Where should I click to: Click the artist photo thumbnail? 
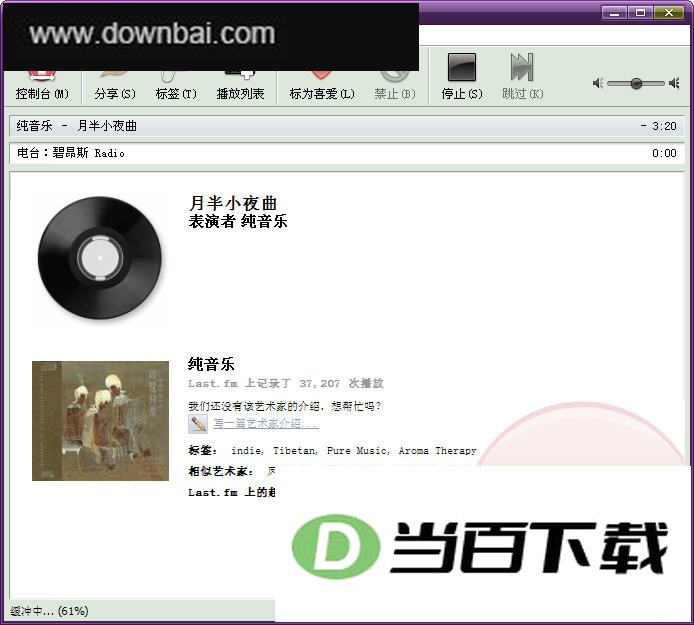click(x=100, y=421)
